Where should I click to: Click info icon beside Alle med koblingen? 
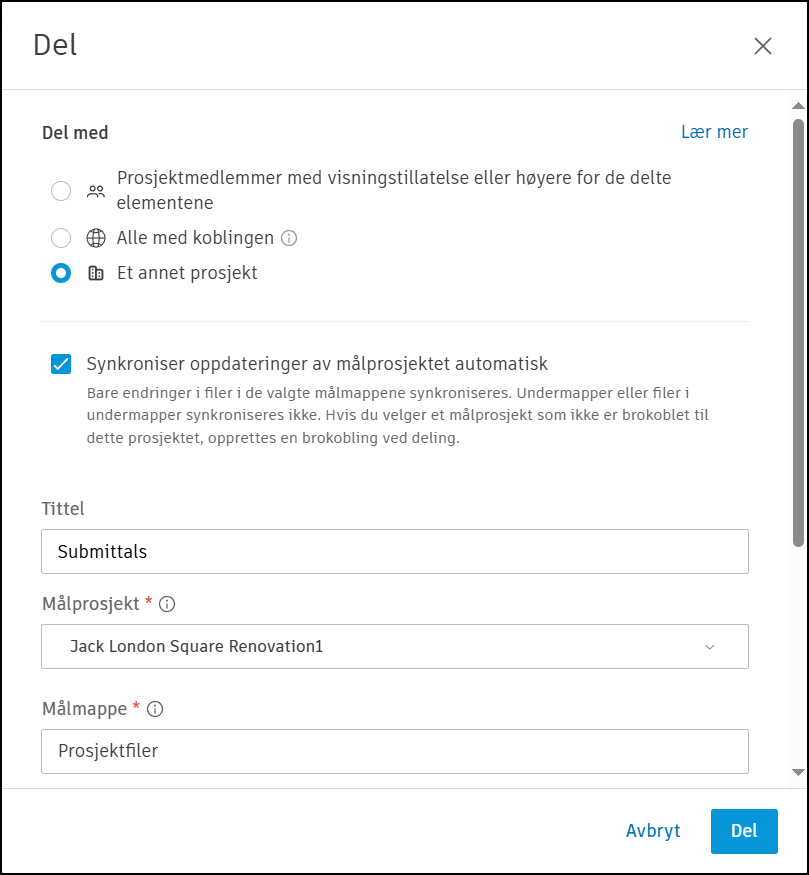[290, 238]
